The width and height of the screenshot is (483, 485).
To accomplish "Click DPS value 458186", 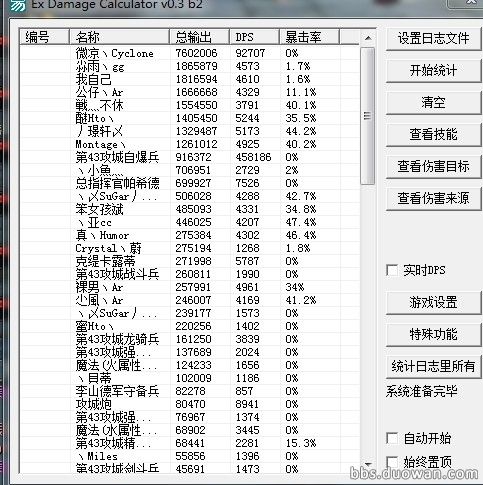I will pyautogui.click(x=253, y=157).
